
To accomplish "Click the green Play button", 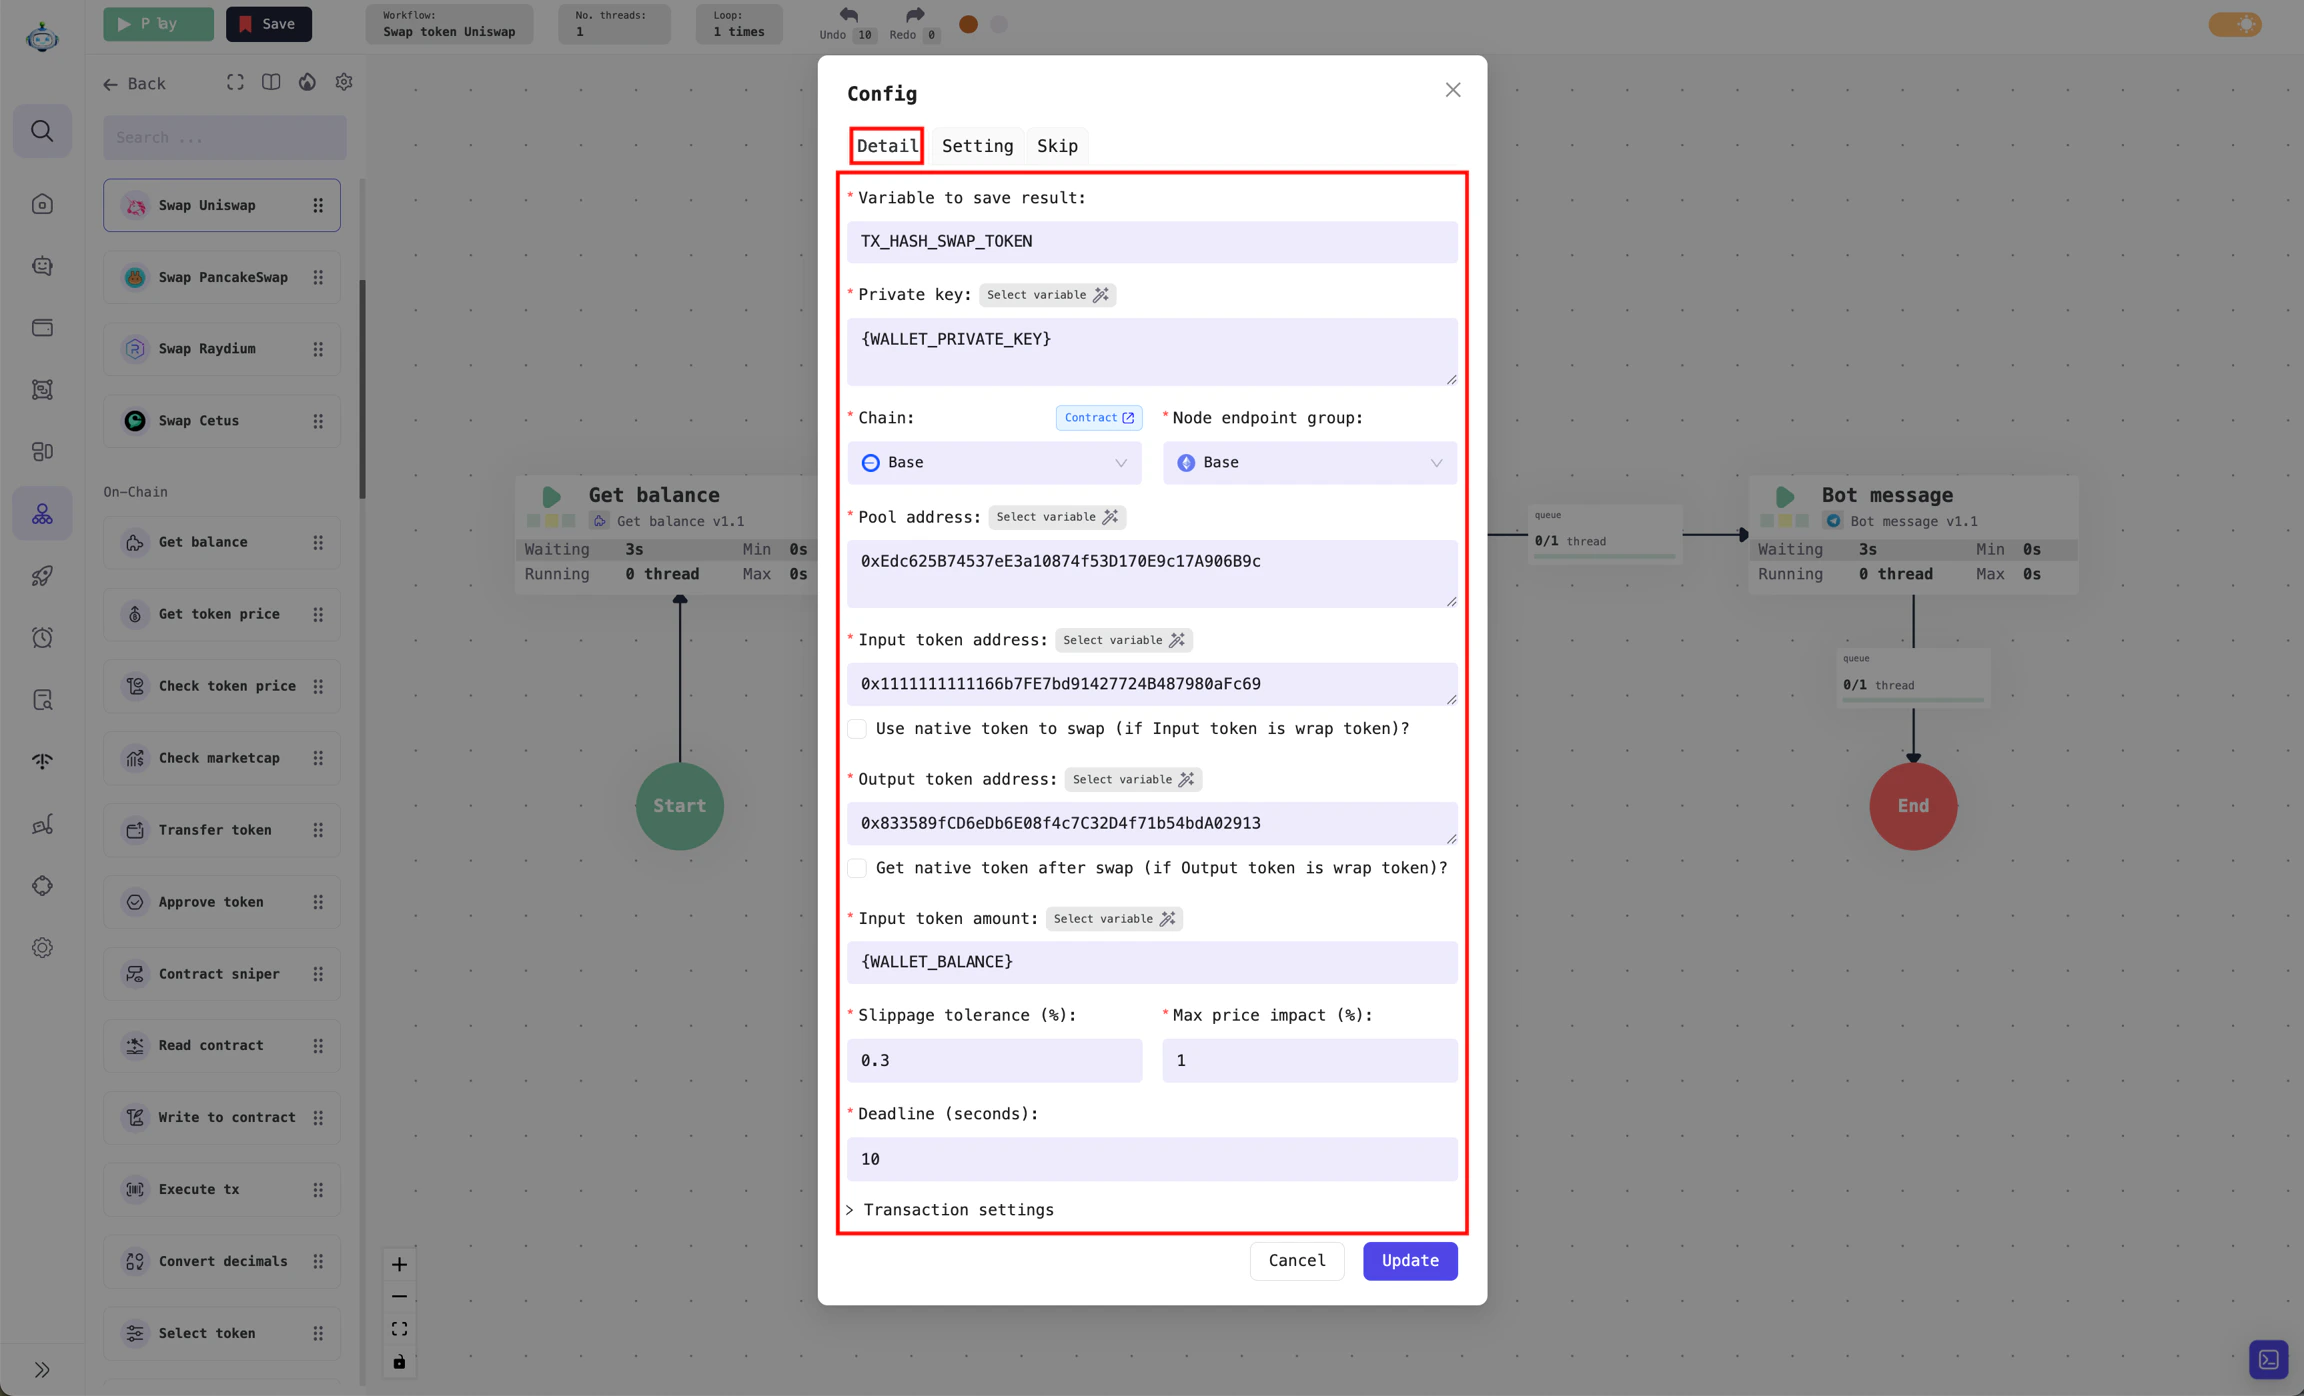I will [x=158, y=24].
